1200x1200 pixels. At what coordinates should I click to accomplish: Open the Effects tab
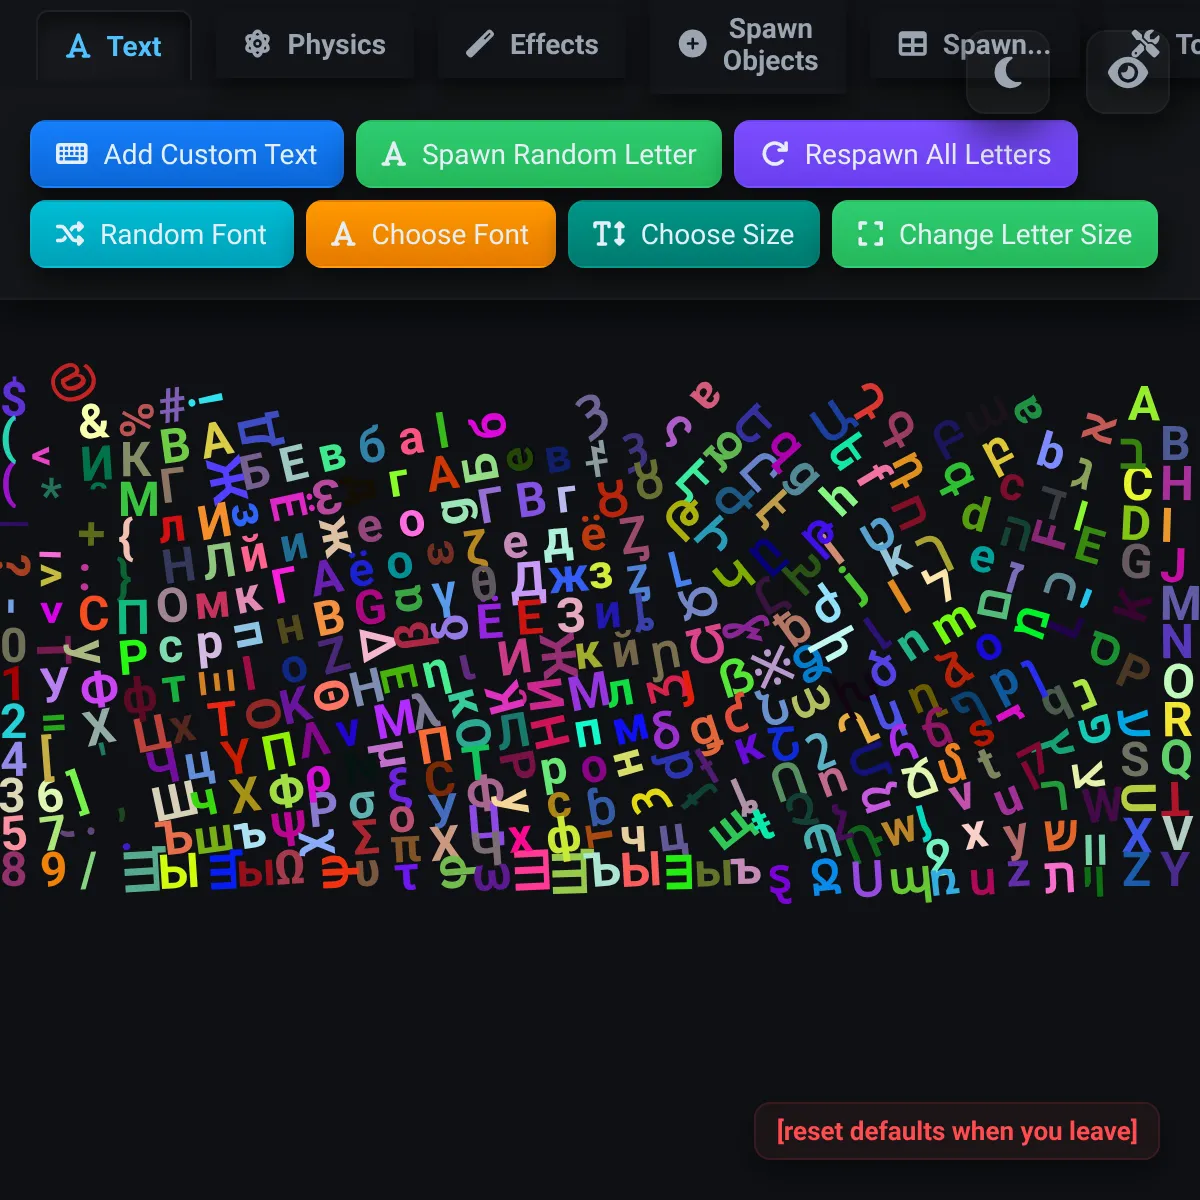tap(532, 45)
